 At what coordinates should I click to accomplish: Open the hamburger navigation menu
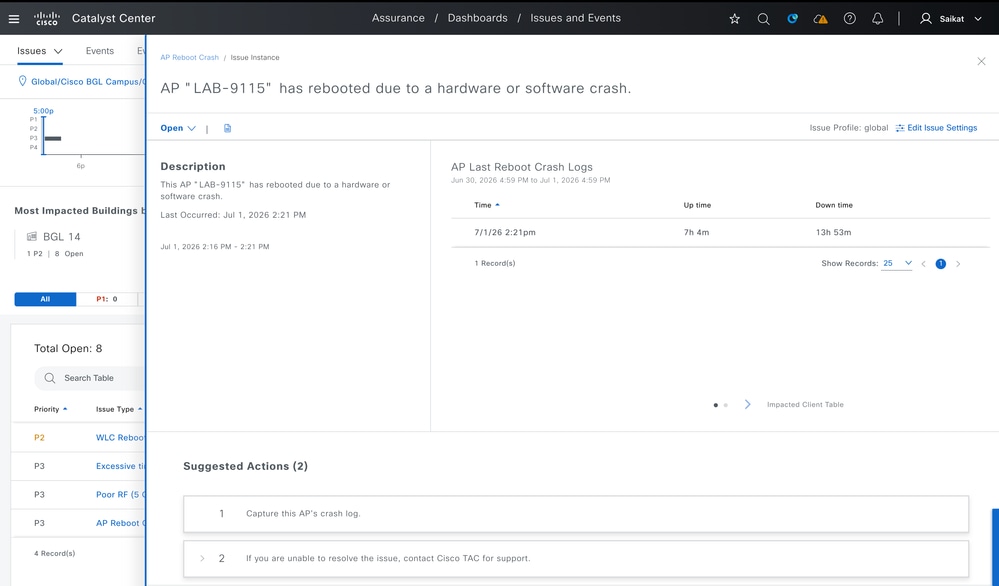tap(13, 18)
